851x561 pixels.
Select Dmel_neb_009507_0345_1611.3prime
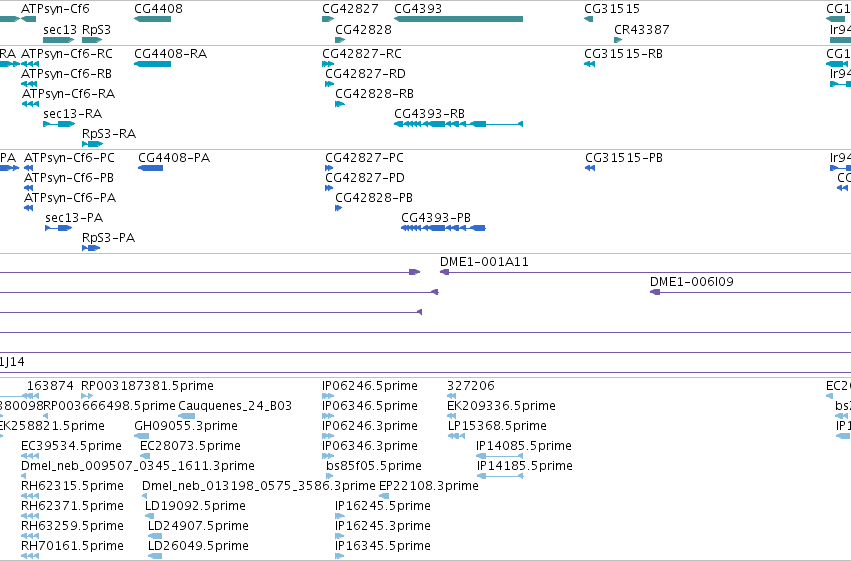[x=137, y=467]
